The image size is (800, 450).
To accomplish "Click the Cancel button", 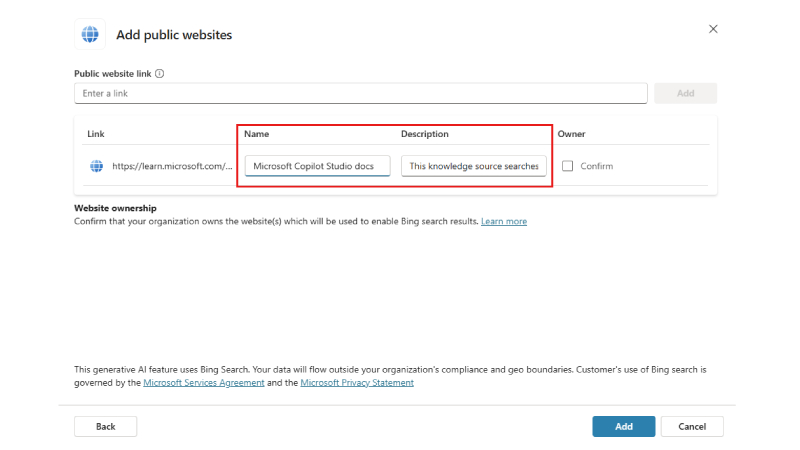I will coord(692,427).
